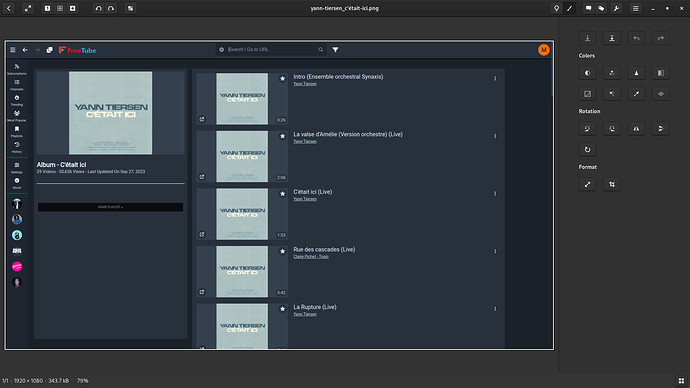The width and height of the screenshot is (690, 388).
Task: Click the La Rupture (Live) track title
Action: pos(315,307)
